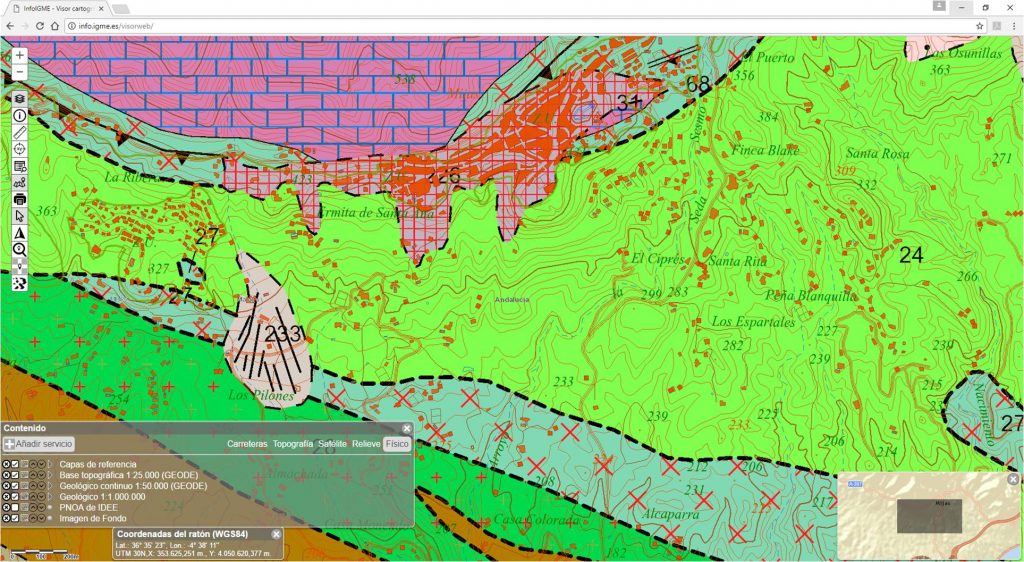Remove the Base topográfica 1:25.000 layer
Screen dimensions: 1024x562
(7, 475)
